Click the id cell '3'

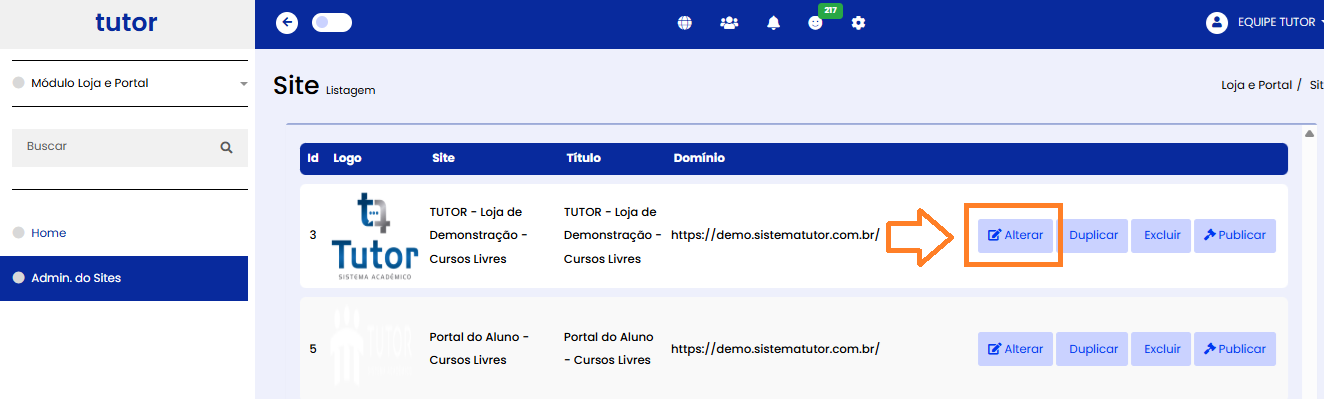[x=313, y=236]
